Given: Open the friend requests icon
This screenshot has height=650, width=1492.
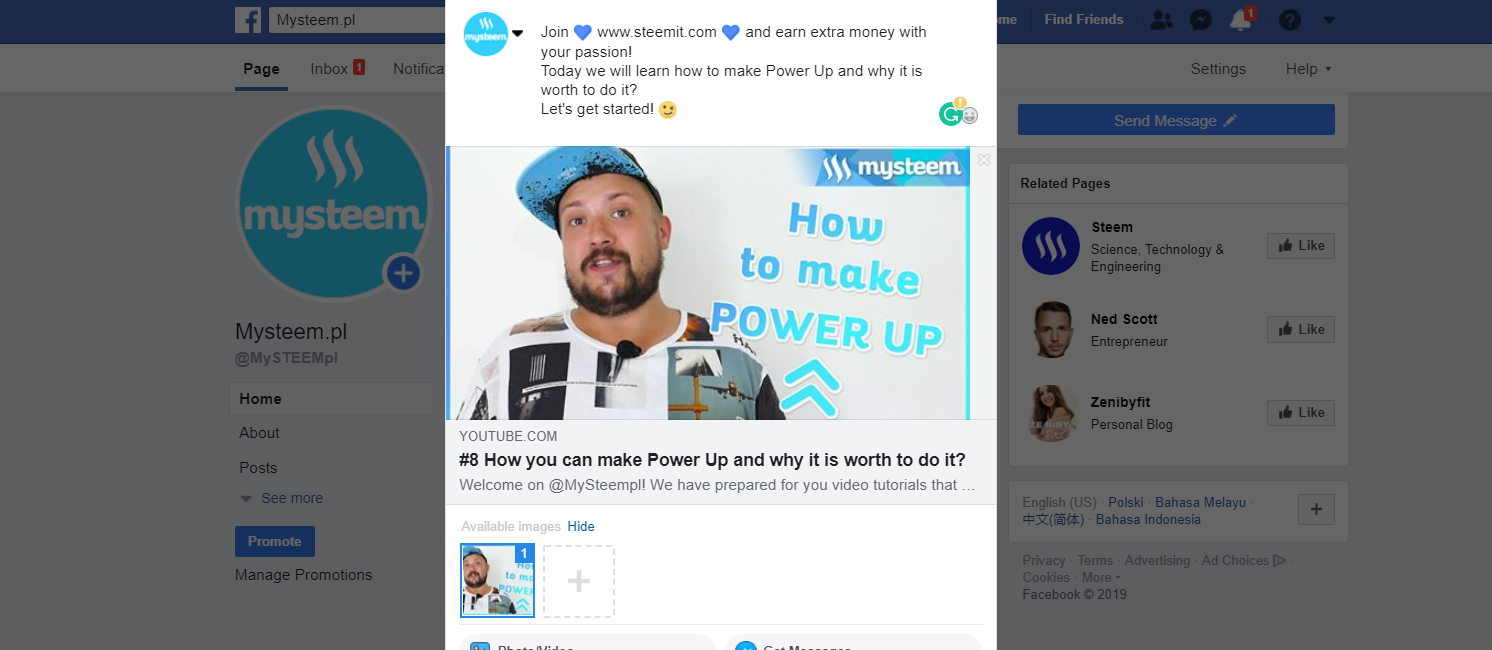Looking at the screenshot, I should (x=1161, y=20).
